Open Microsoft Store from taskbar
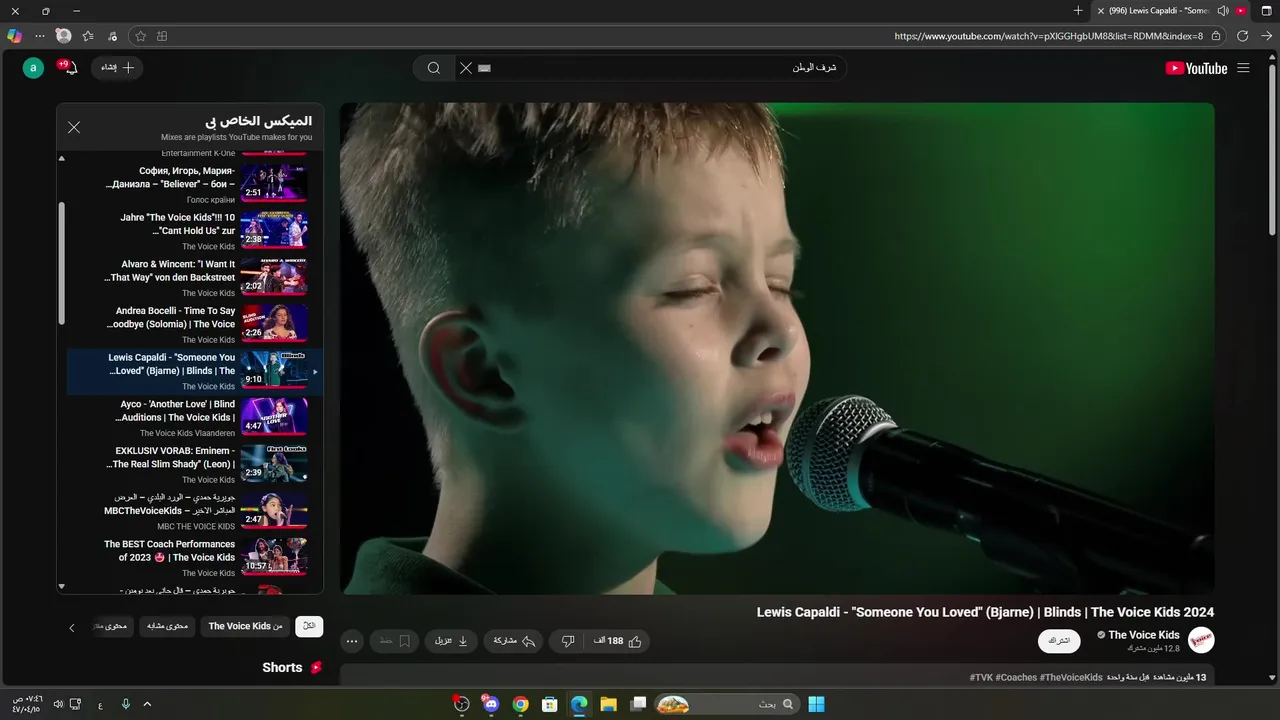1280x720 pixels. 549,704
